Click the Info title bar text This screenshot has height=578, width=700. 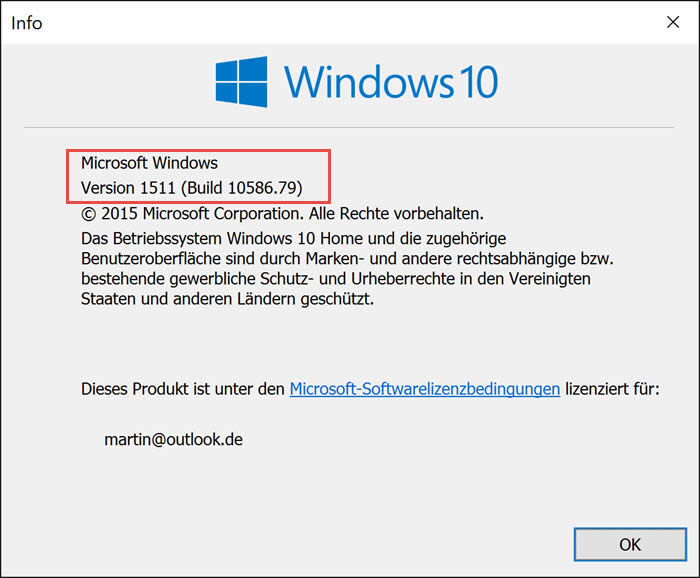tap(27, 22)
